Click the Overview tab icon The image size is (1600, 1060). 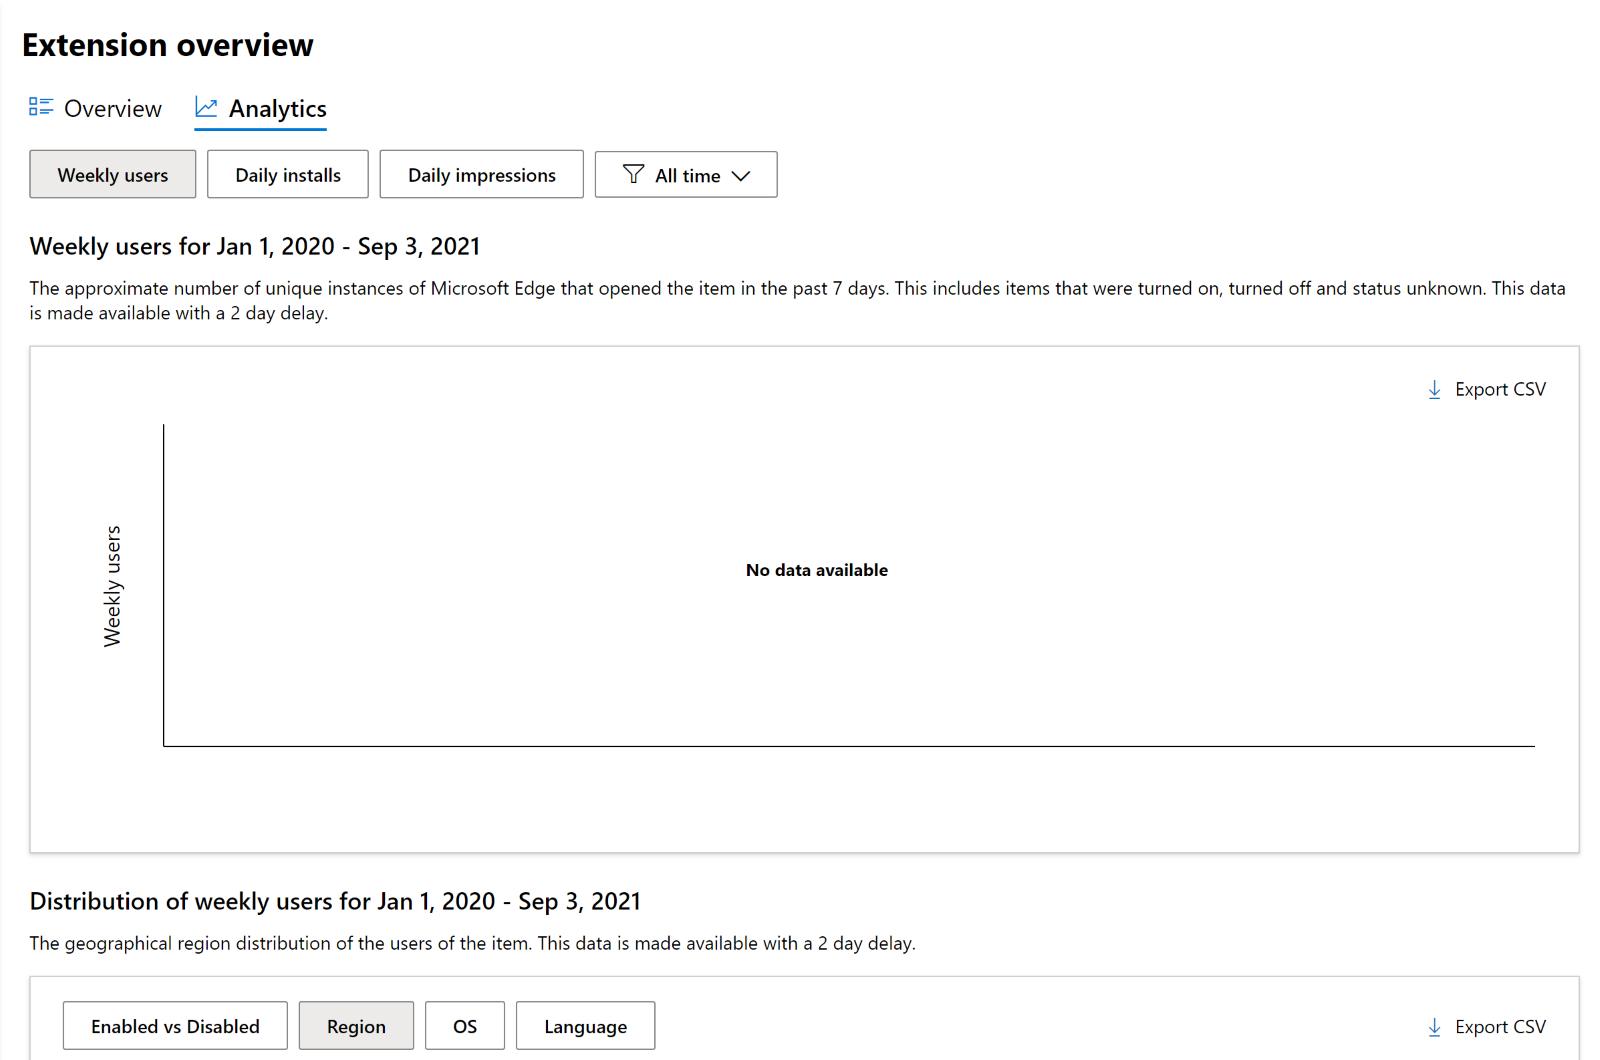tap(40, 106)
